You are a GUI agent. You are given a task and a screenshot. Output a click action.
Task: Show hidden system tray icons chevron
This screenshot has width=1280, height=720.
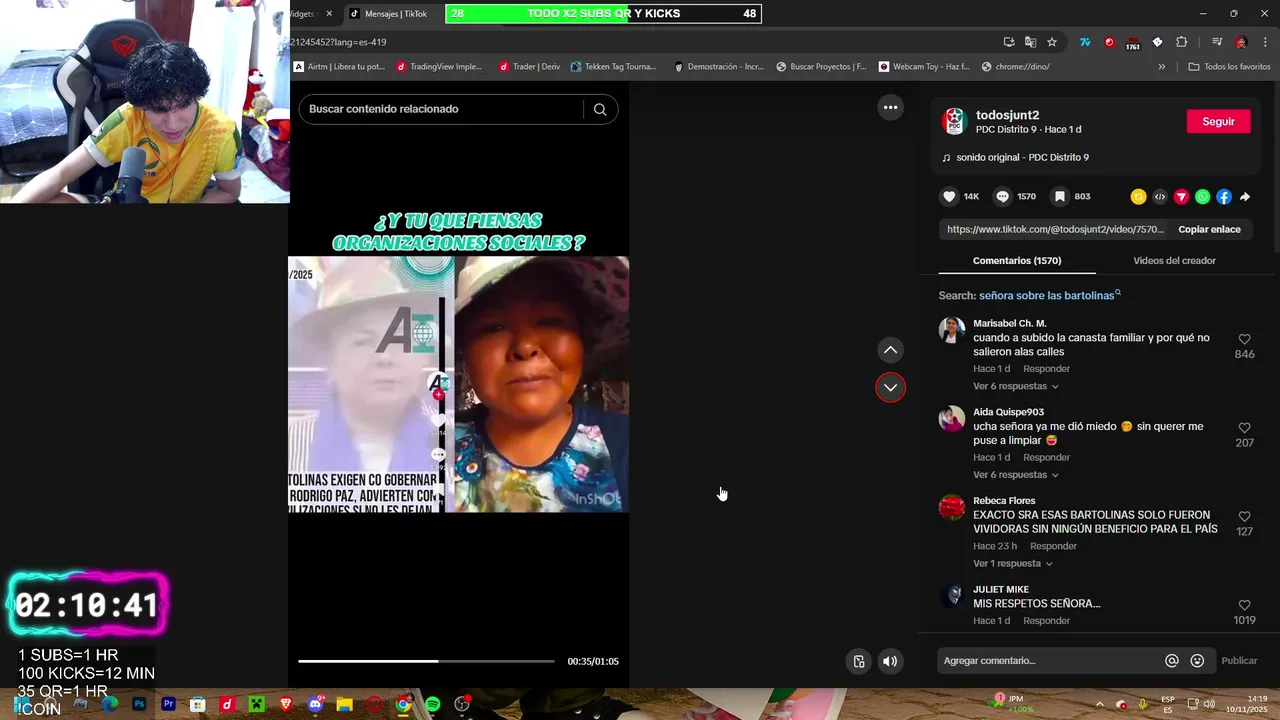click(x=1099, y=704)
